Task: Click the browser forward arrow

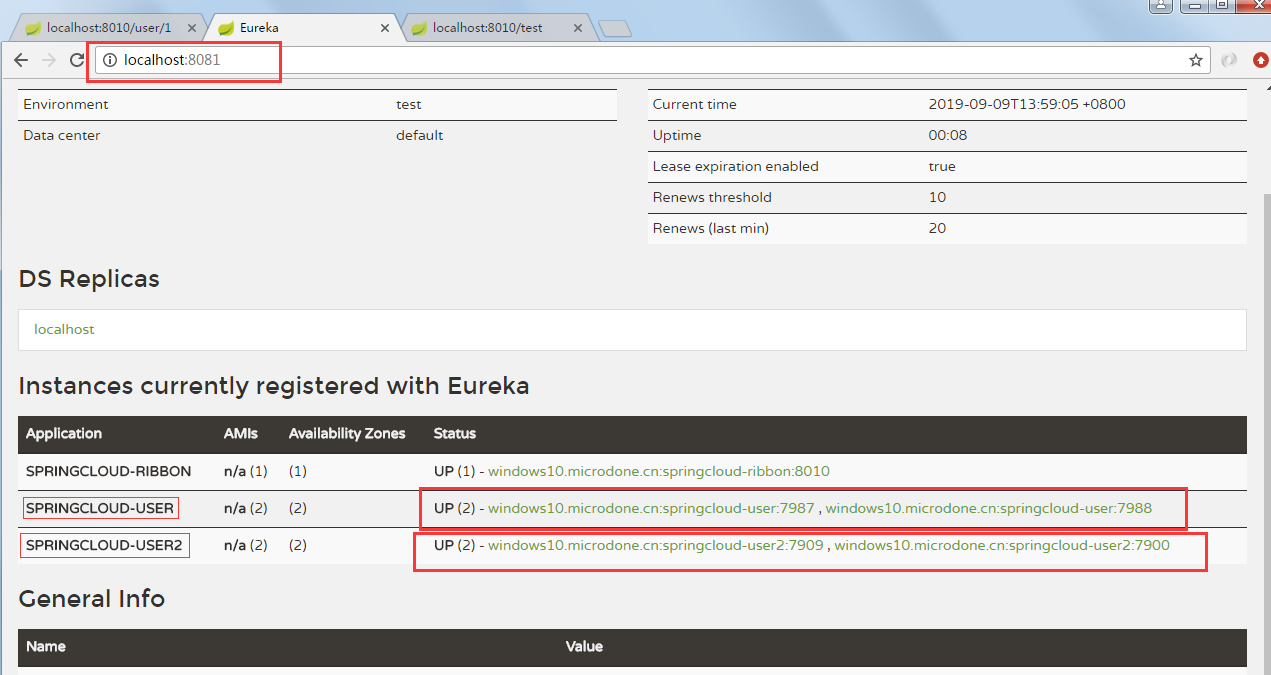Action: (48, 61)
